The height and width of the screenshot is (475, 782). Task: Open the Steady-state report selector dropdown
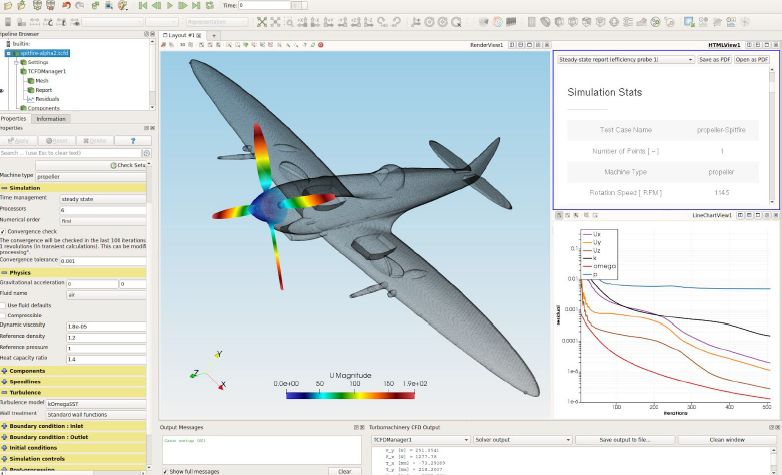click(x=625, y=59)
